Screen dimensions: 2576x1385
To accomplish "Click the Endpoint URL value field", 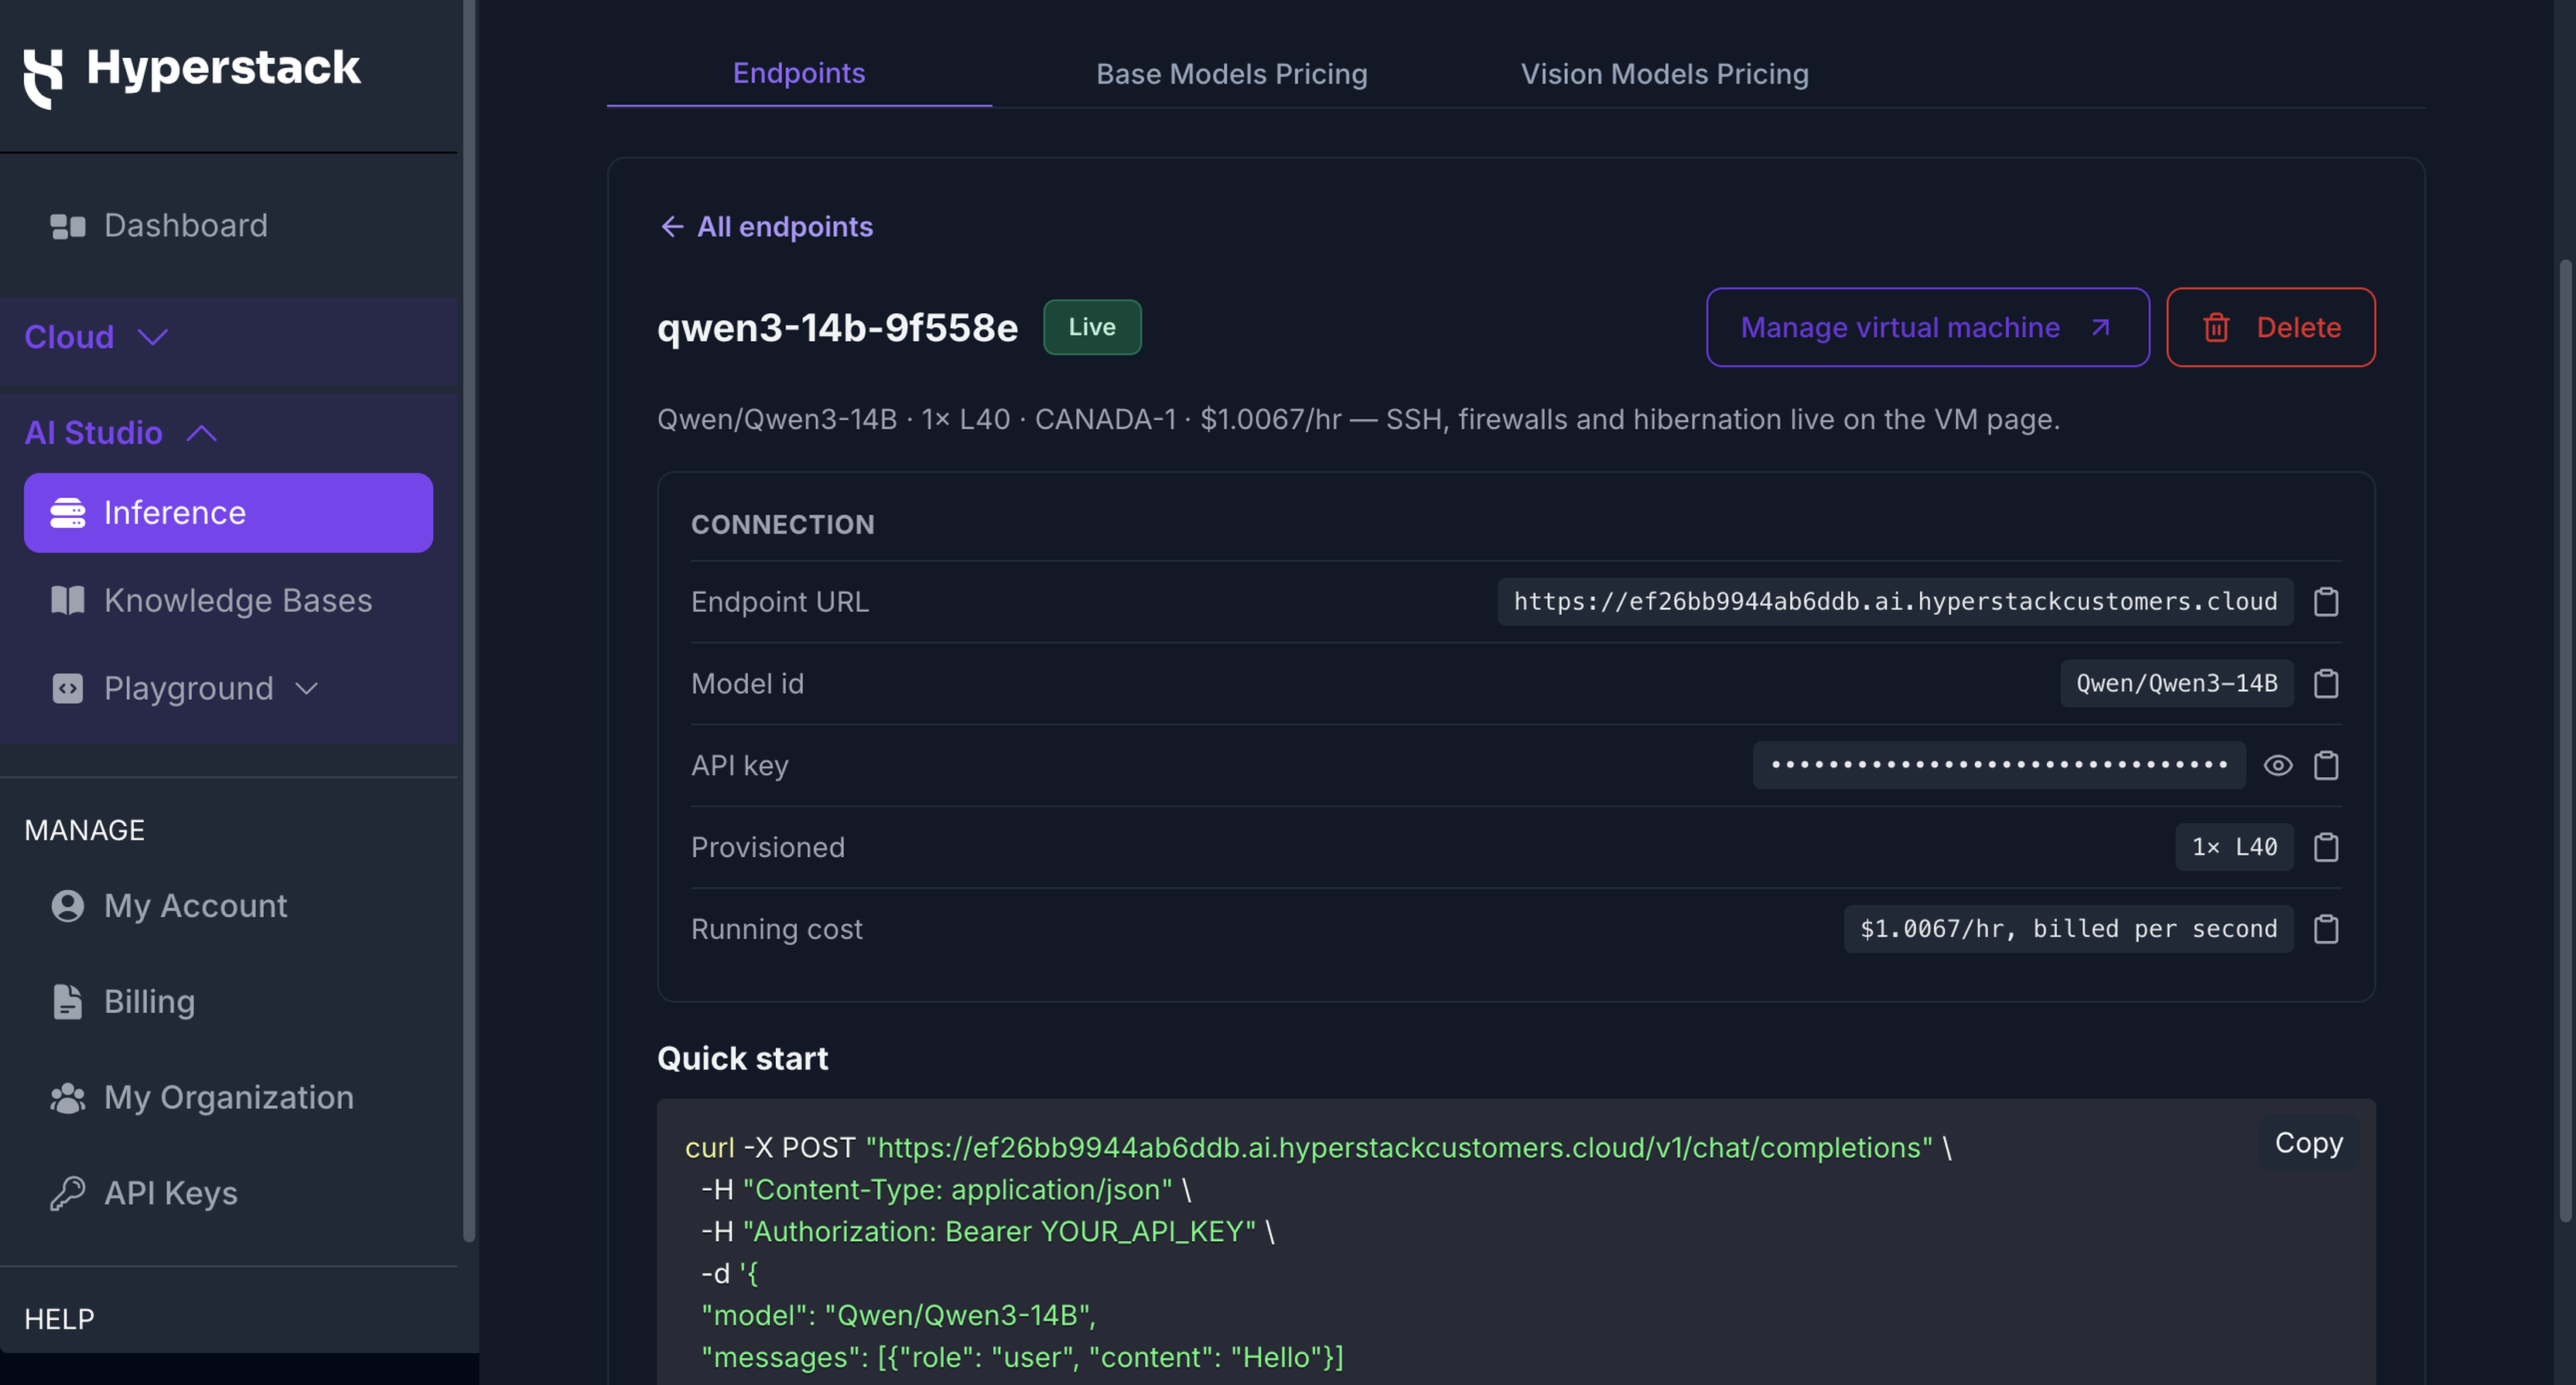I will pyautogui.click(x=1895, y=601).
